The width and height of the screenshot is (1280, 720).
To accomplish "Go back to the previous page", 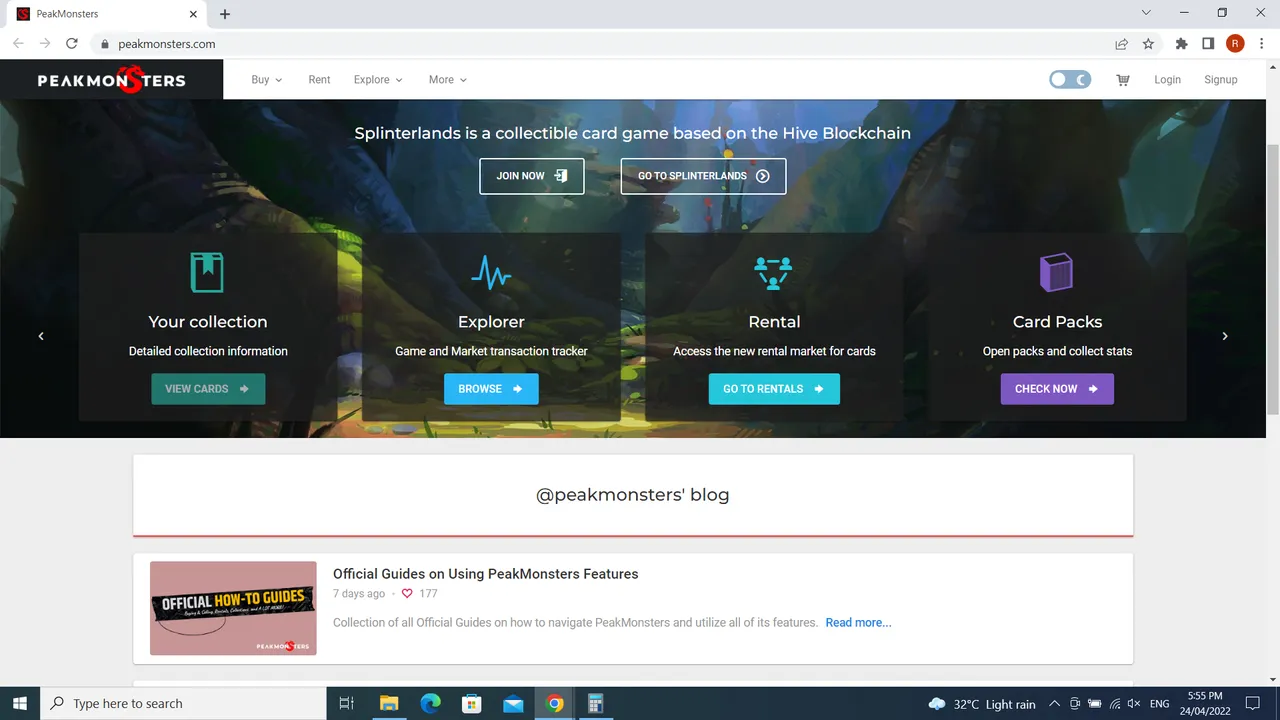I will (x=18, y=44).
